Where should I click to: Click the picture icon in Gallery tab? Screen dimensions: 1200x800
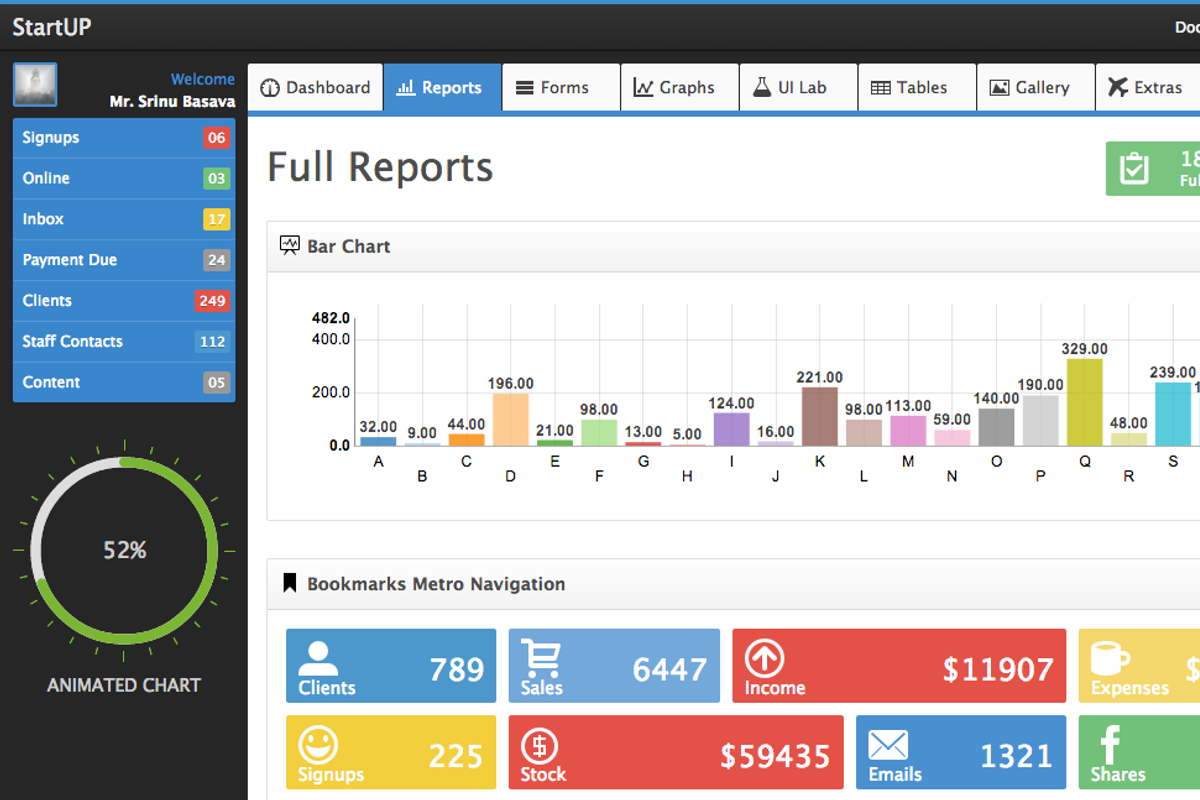pos(999,88)
